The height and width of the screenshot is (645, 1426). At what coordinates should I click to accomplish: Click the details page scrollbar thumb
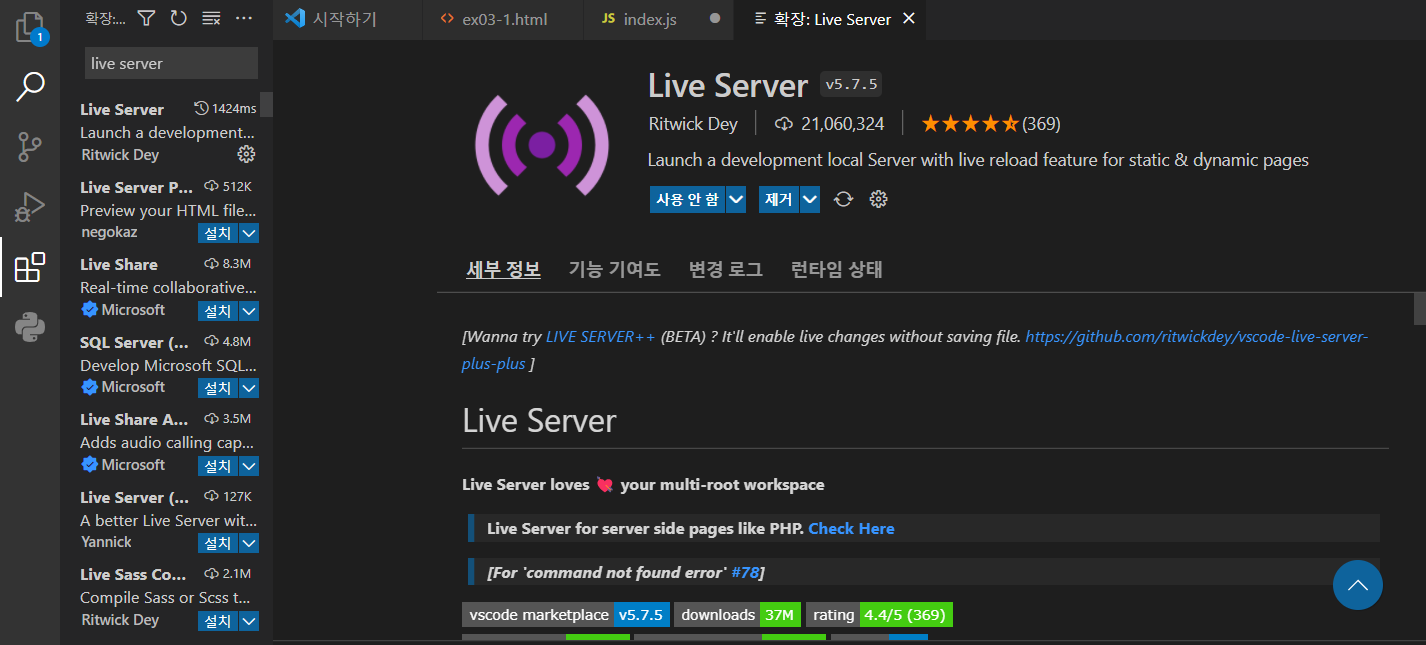(x=1420, y=309)
